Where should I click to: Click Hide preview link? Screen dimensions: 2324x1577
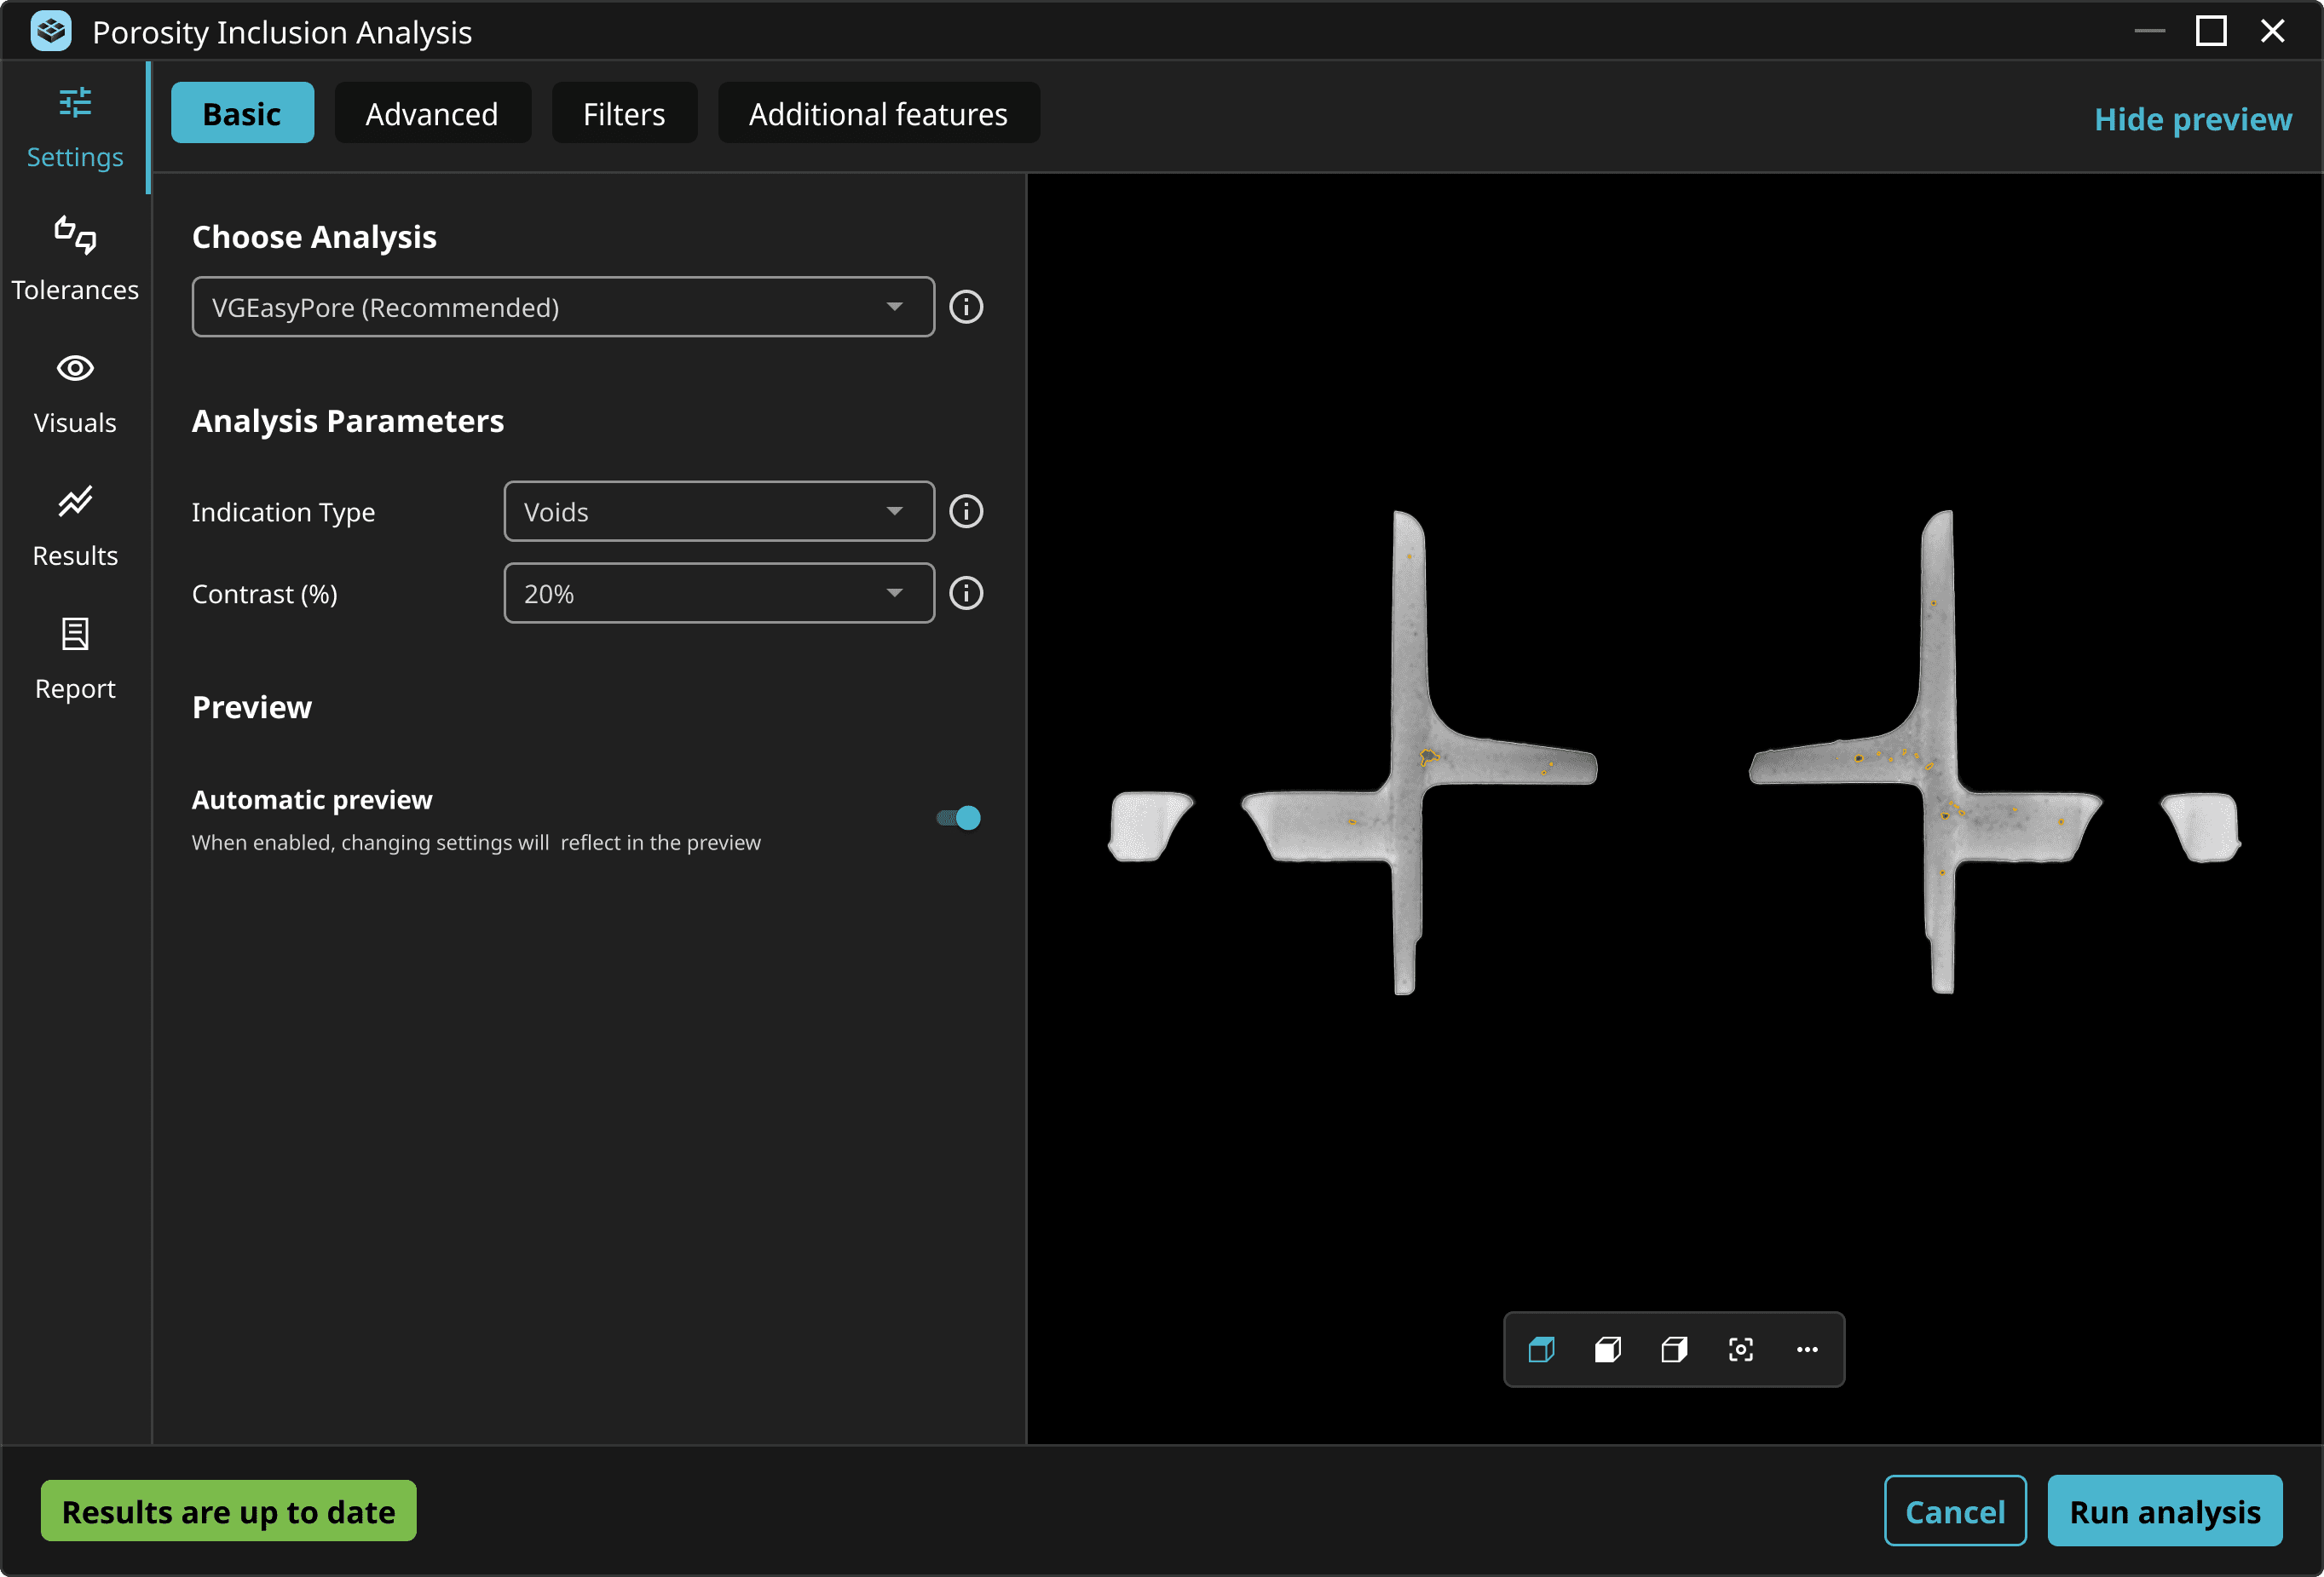[x=2193, y=120]
